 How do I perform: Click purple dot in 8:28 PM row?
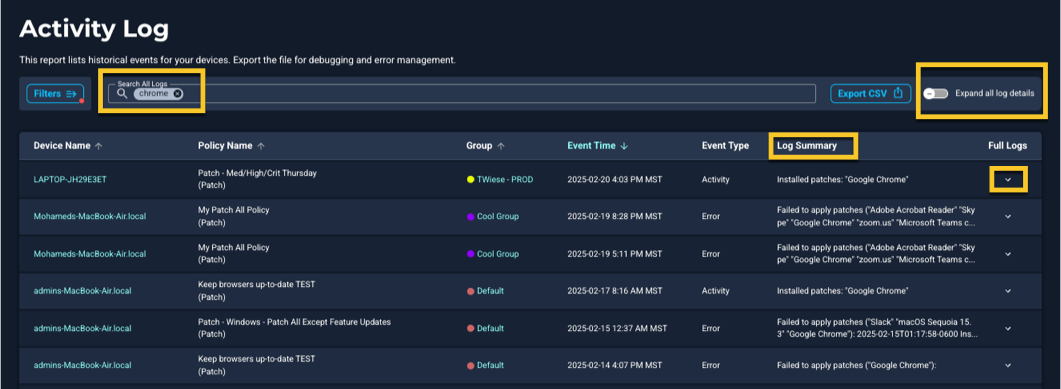pyautogui.click(x=470, y=216)
